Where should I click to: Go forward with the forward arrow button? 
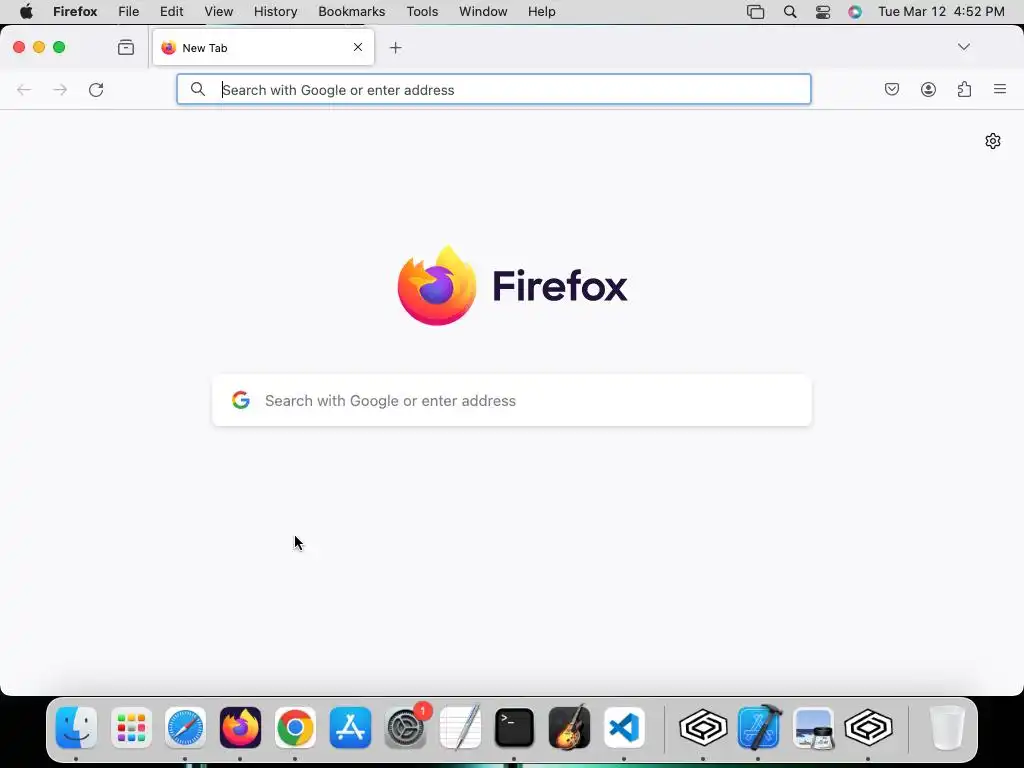[60, 89]
